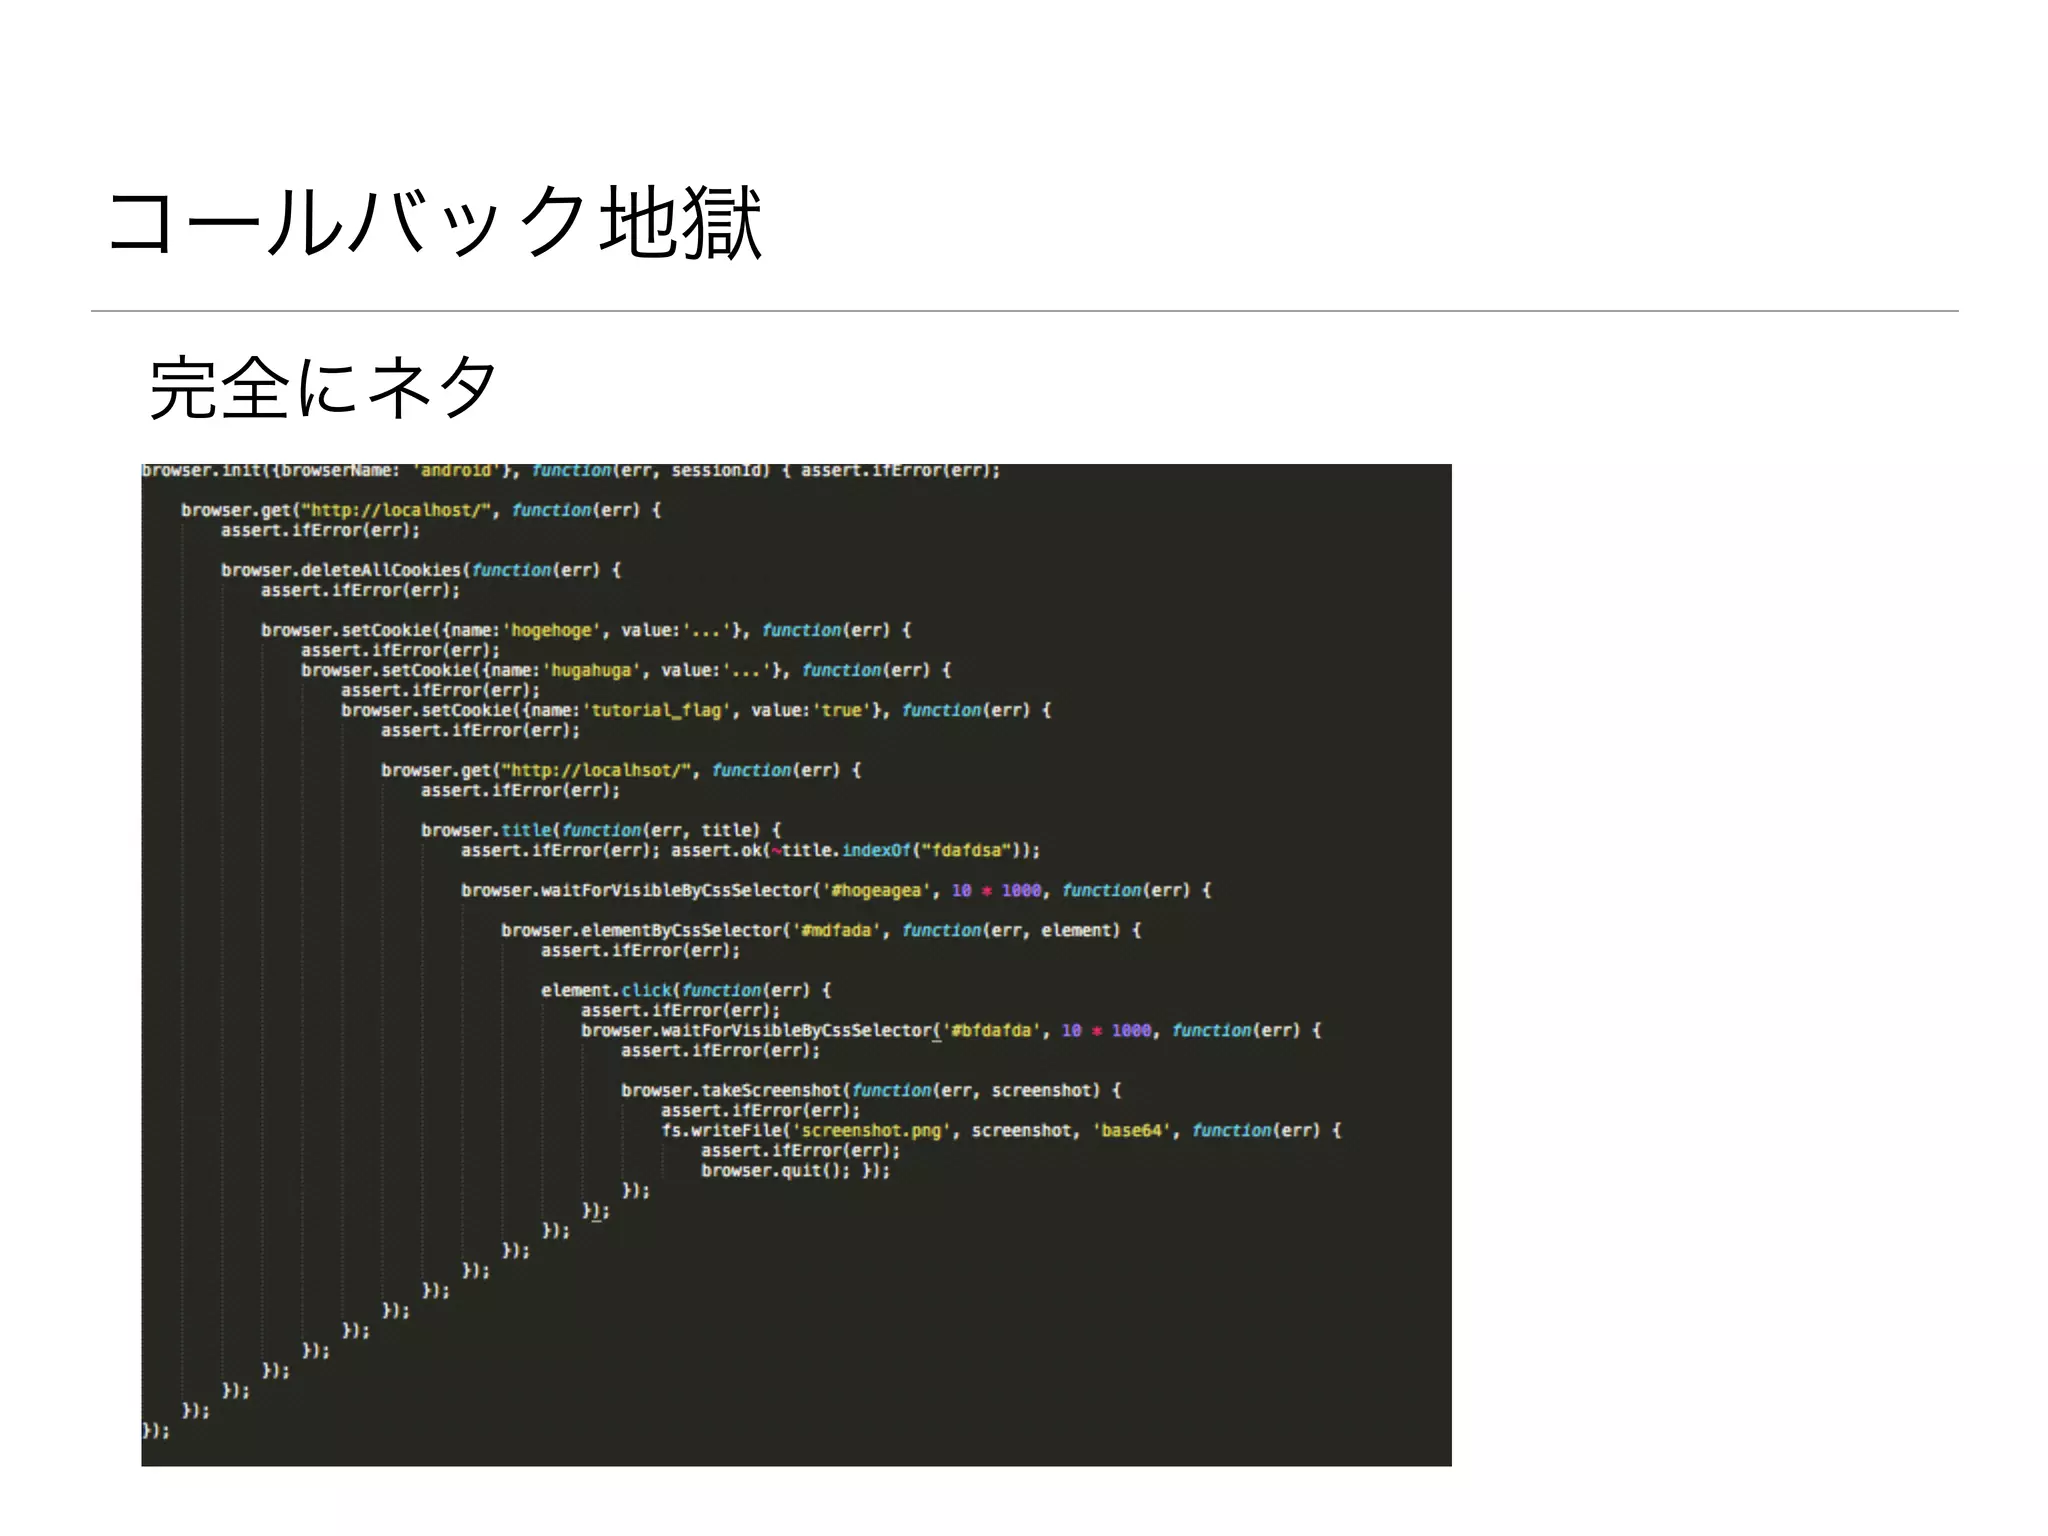Click the subtitle 完全にネタ
The height and width of the screenshot is (1536, 2048).
pyautogui.click(x=323, y=387)
